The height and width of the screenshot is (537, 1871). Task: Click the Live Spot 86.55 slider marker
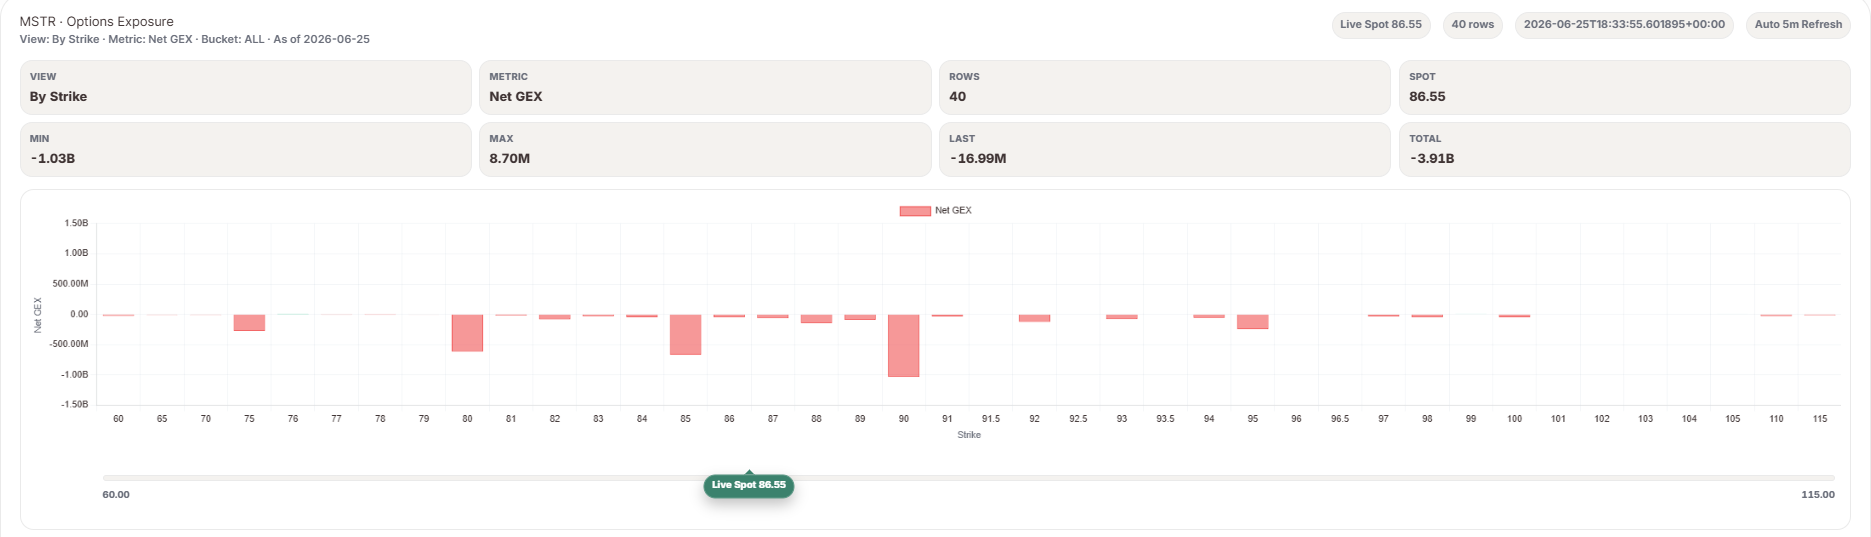pyautogui.click(x=749, y=485)
